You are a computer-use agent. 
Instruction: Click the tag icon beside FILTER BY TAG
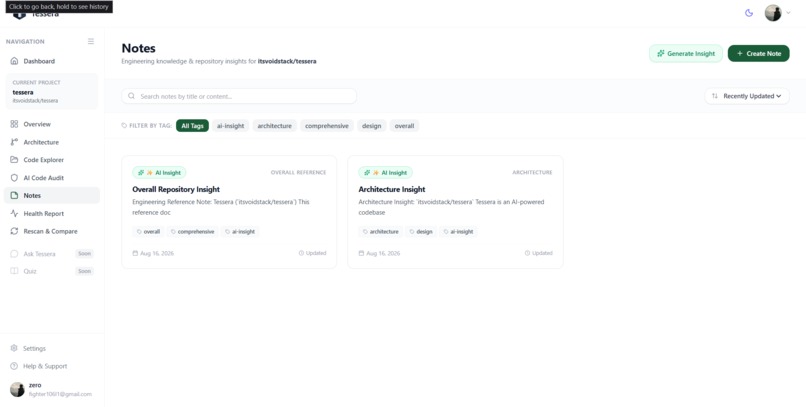click(x=124, y=126)
